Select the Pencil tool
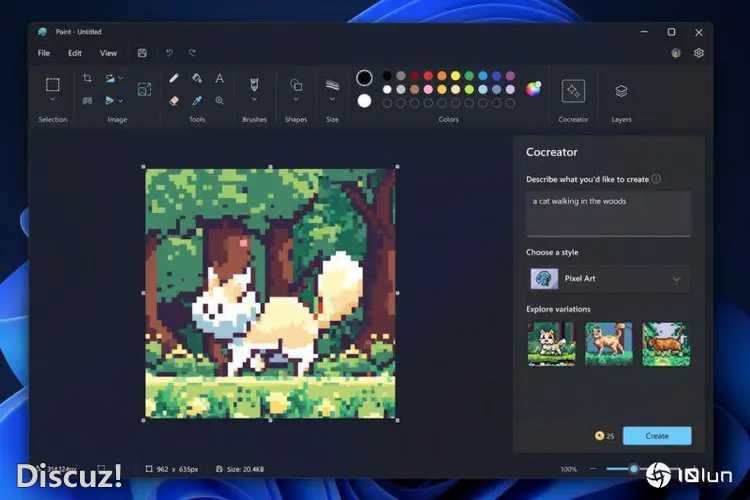This screenshot has height=500, width=750. (x=174, y=78)
